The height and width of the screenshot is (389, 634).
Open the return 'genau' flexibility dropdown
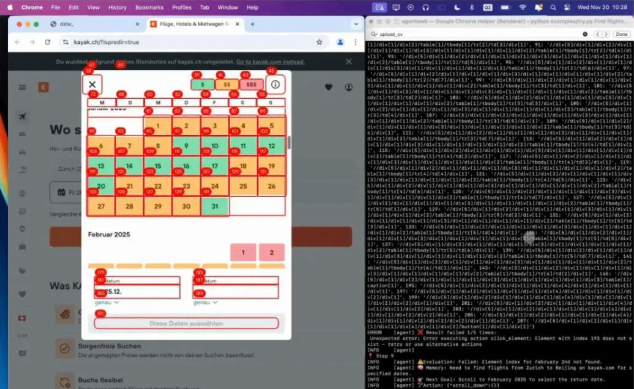tap(205, 302)
